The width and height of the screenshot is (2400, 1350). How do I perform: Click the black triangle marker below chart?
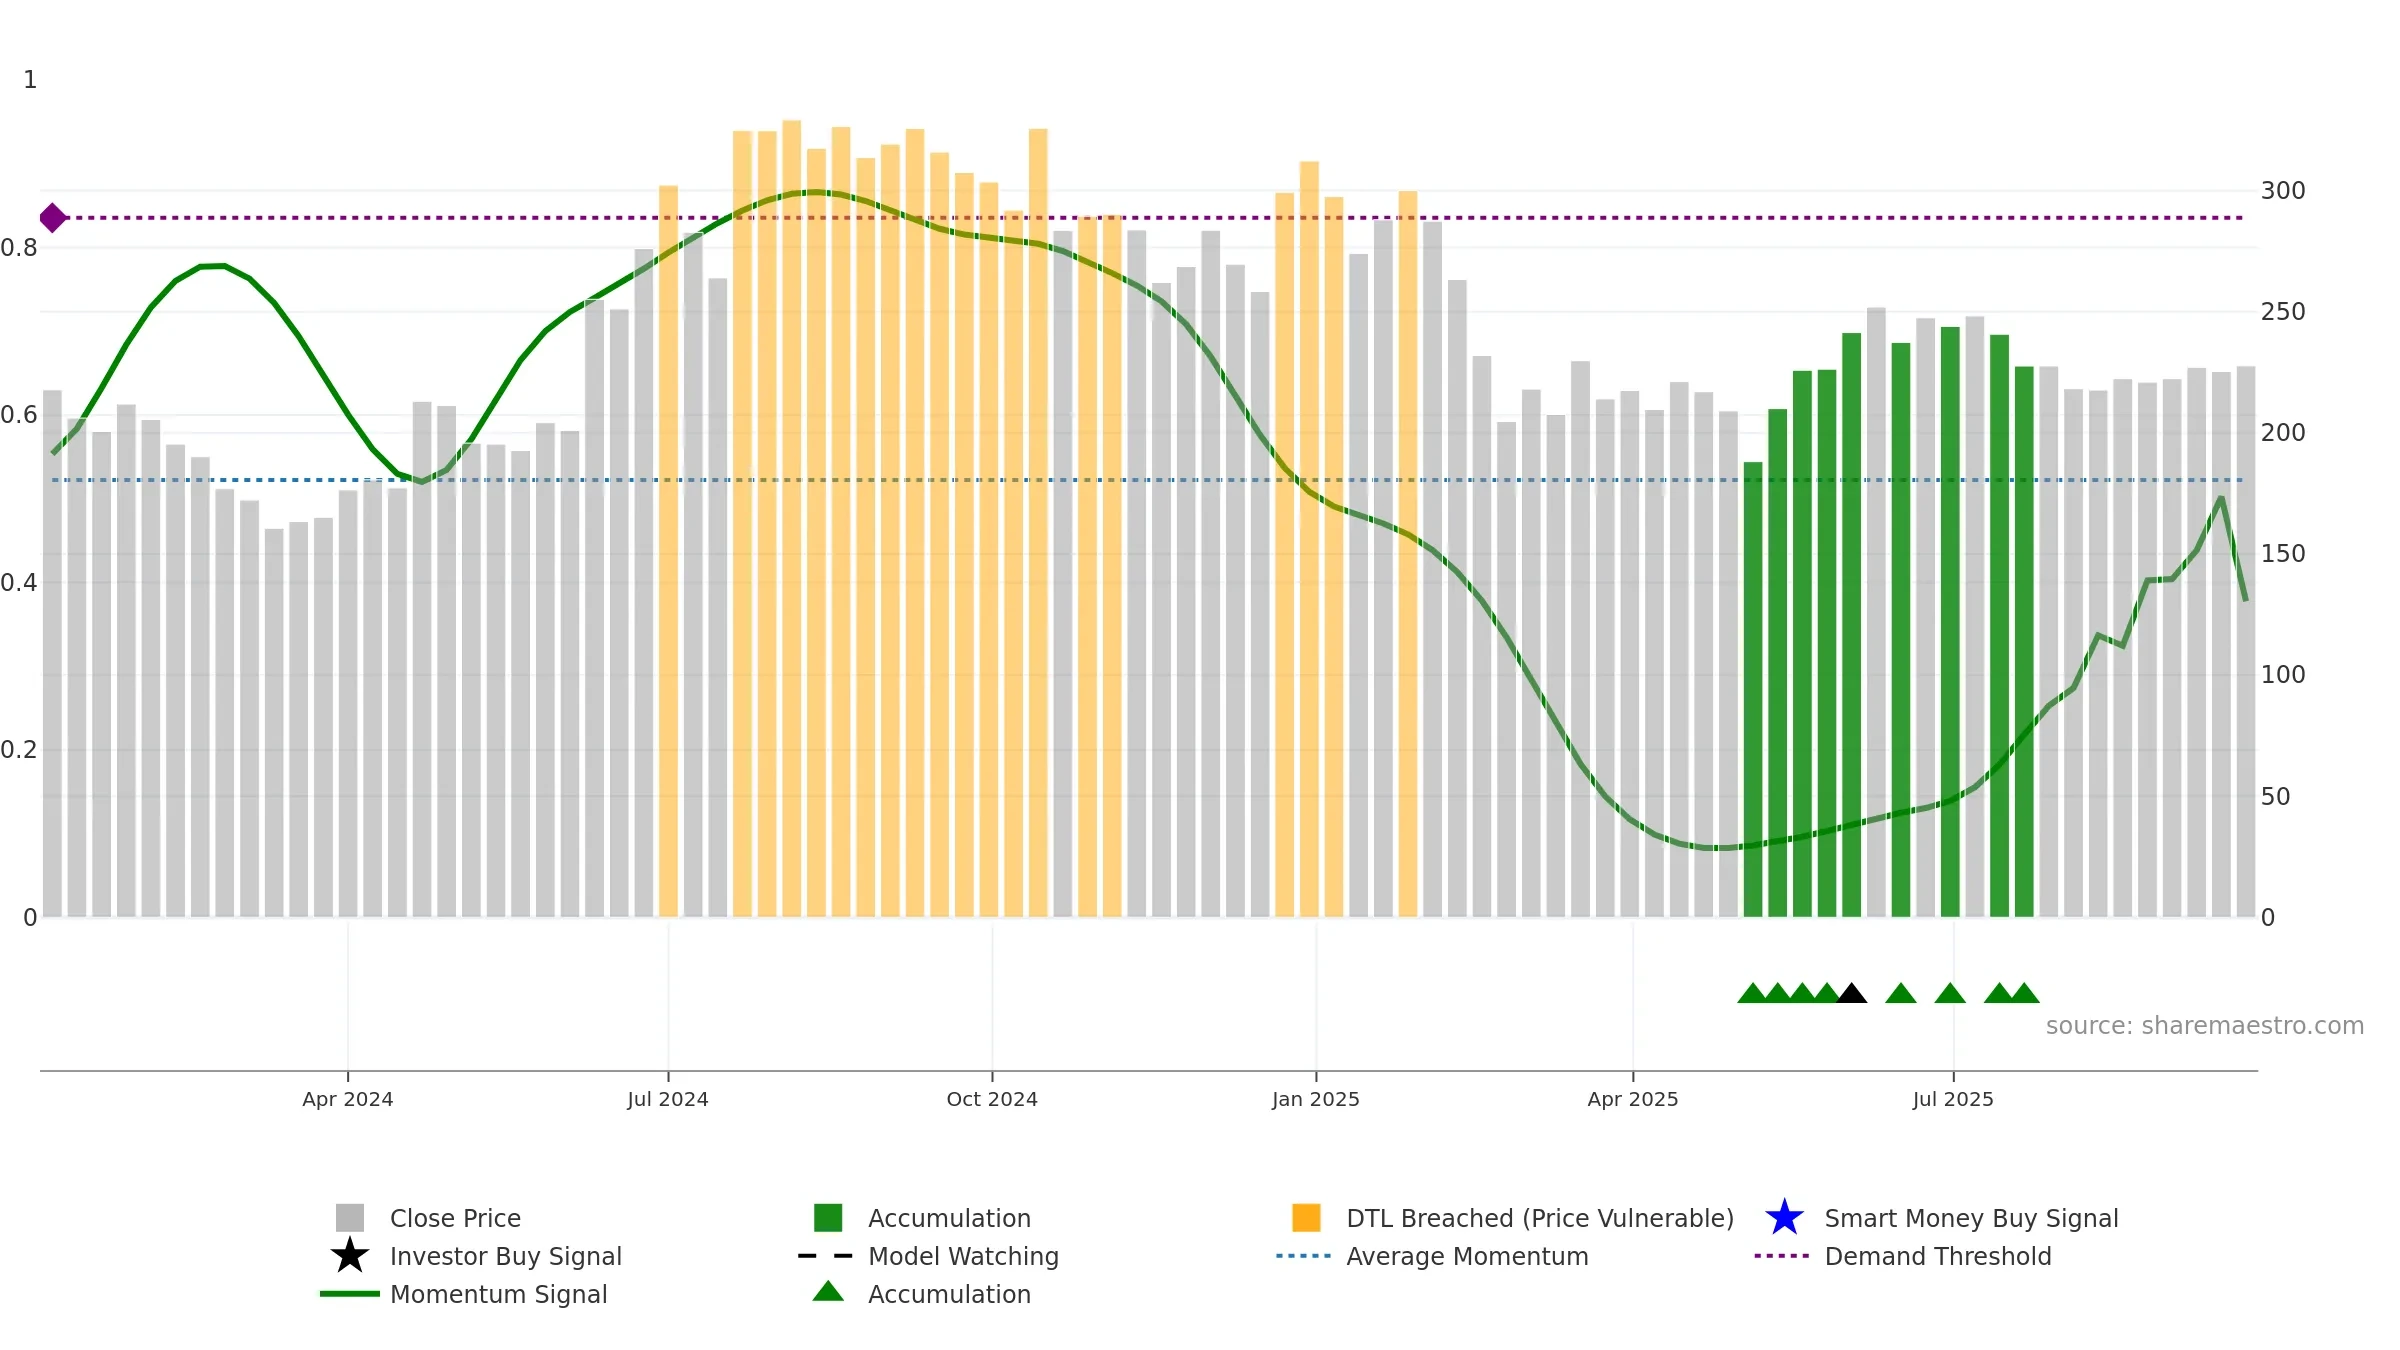click(1852, 993)
